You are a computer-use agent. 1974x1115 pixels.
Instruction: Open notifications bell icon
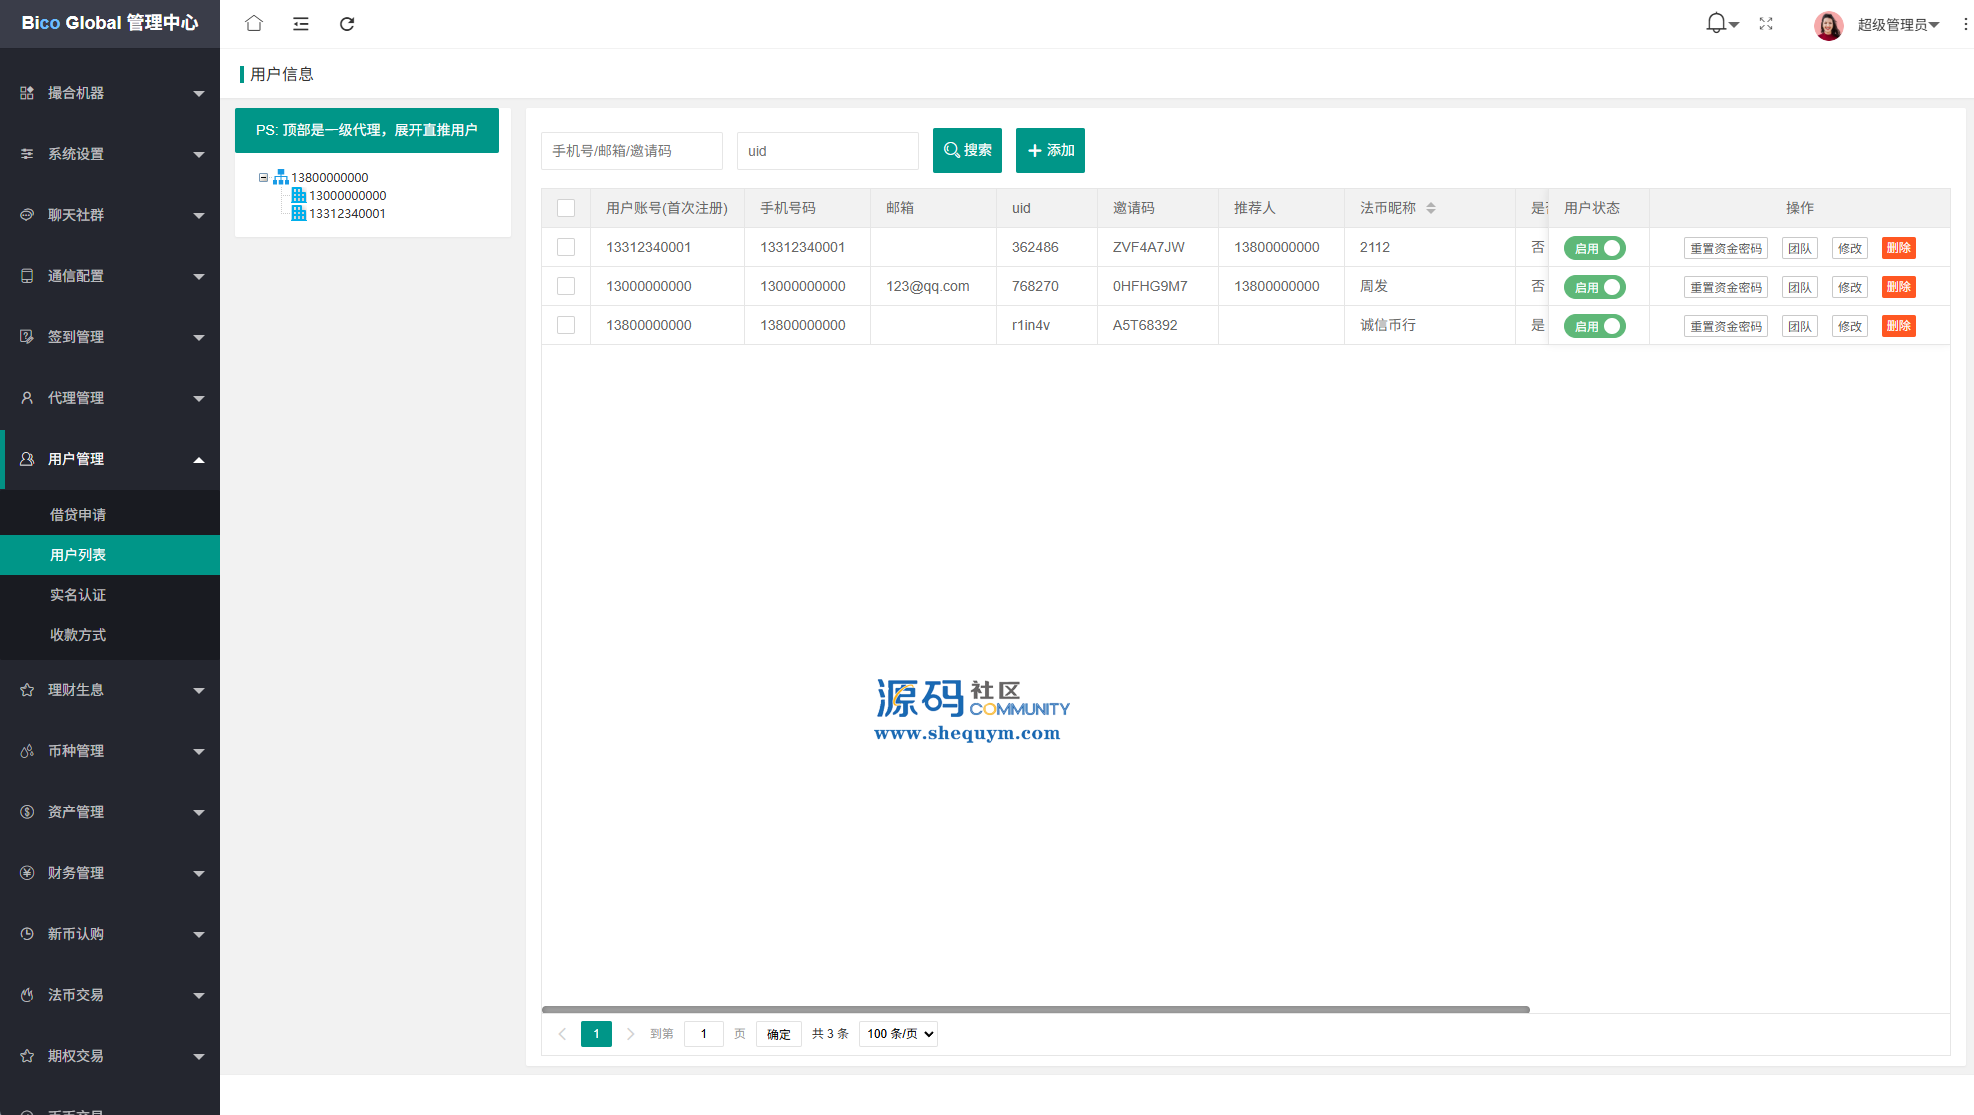point(1716,23)
